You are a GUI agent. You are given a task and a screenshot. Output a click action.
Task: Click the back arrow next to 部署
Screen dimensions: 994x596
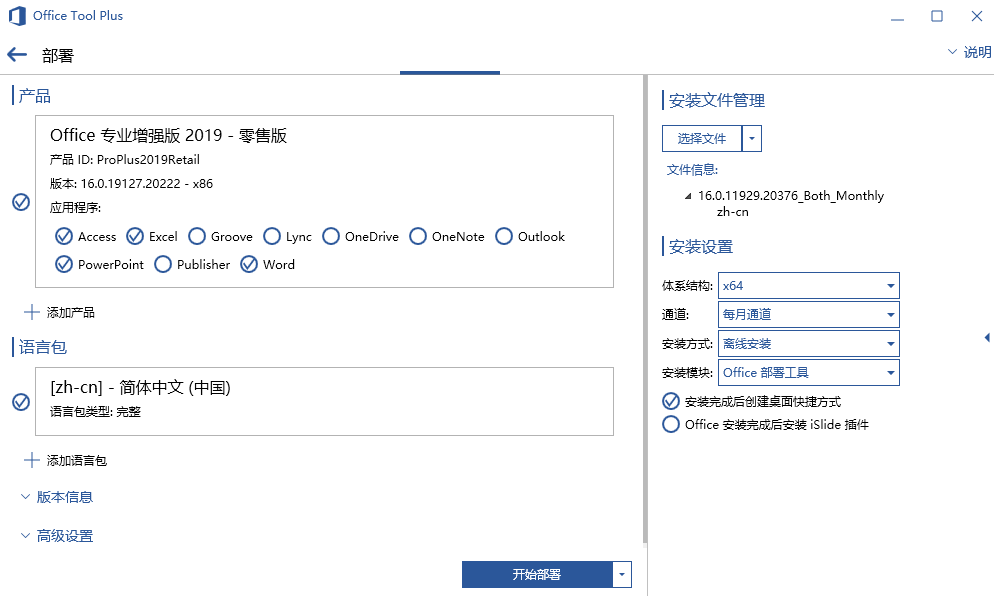(x=17, y=55)
